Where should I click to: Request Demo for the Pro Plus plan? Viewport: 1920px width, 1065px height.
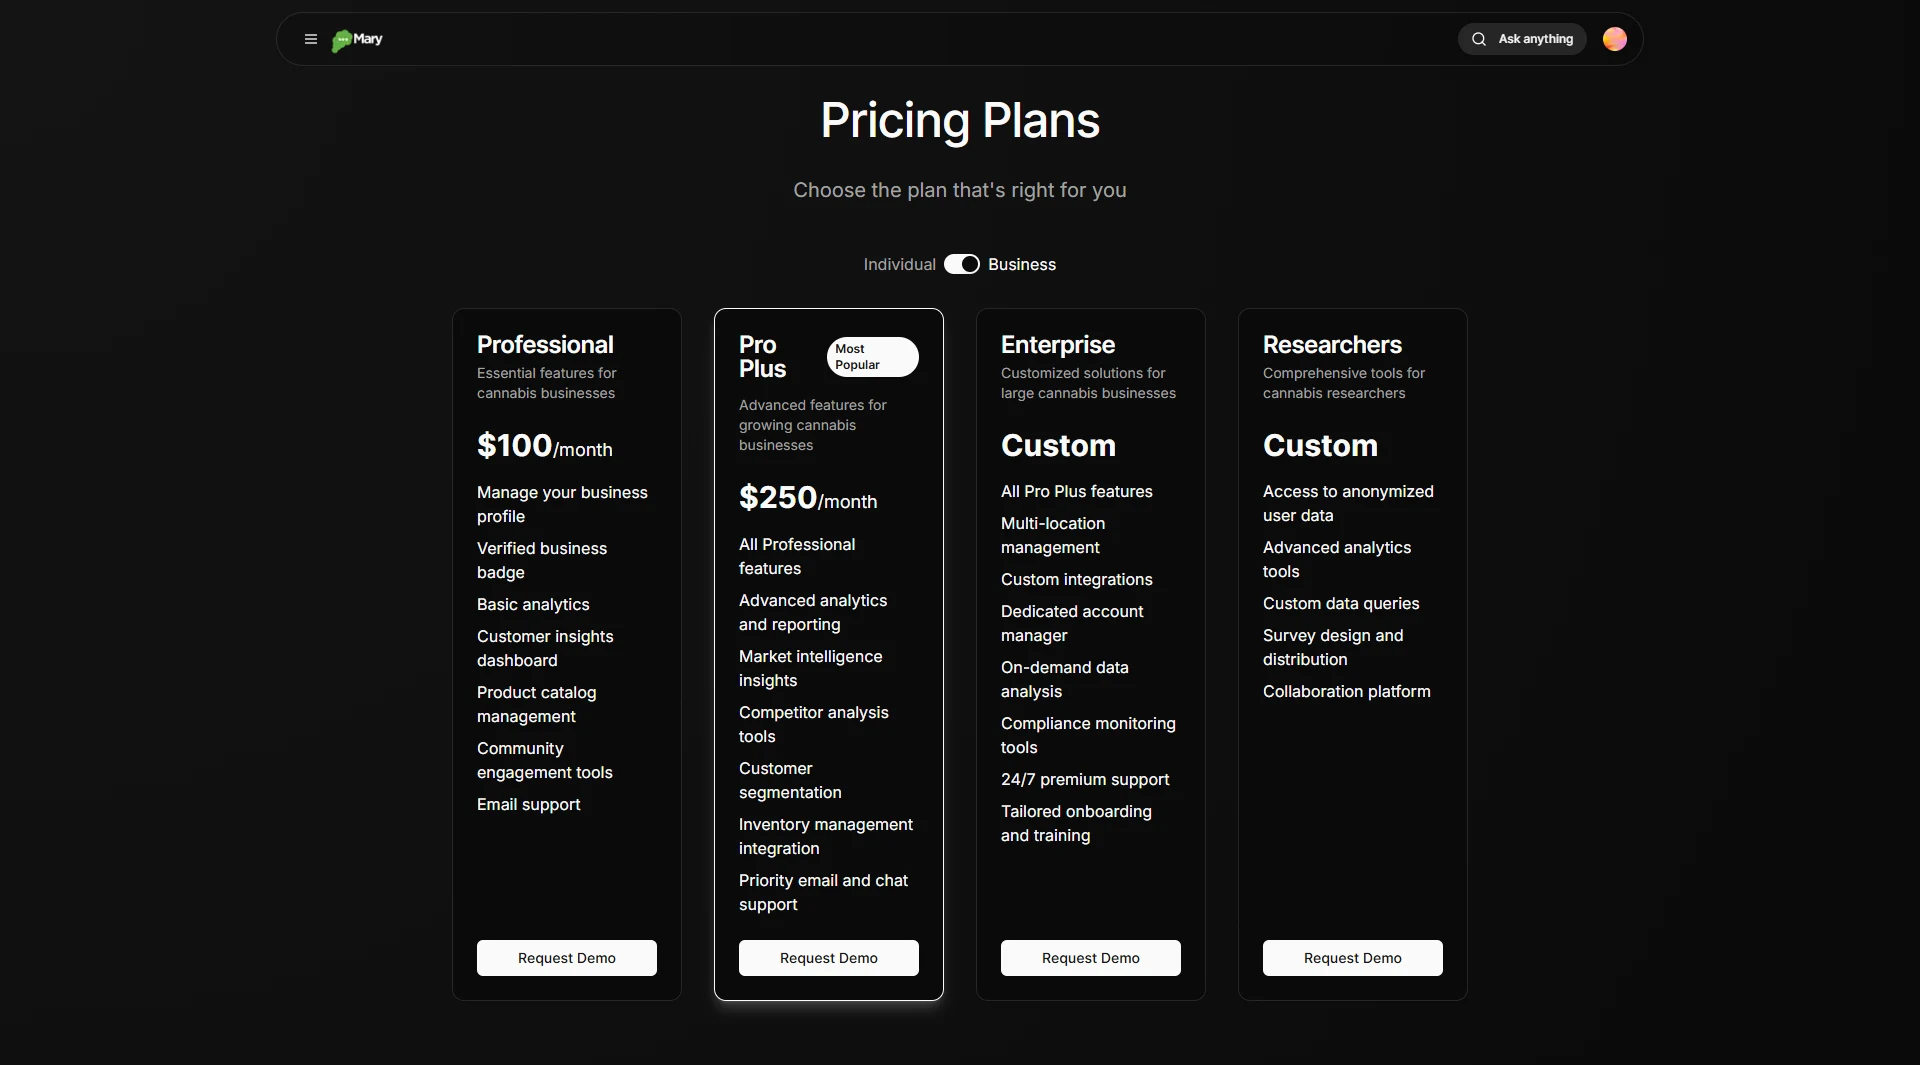[x=829, y=958]
